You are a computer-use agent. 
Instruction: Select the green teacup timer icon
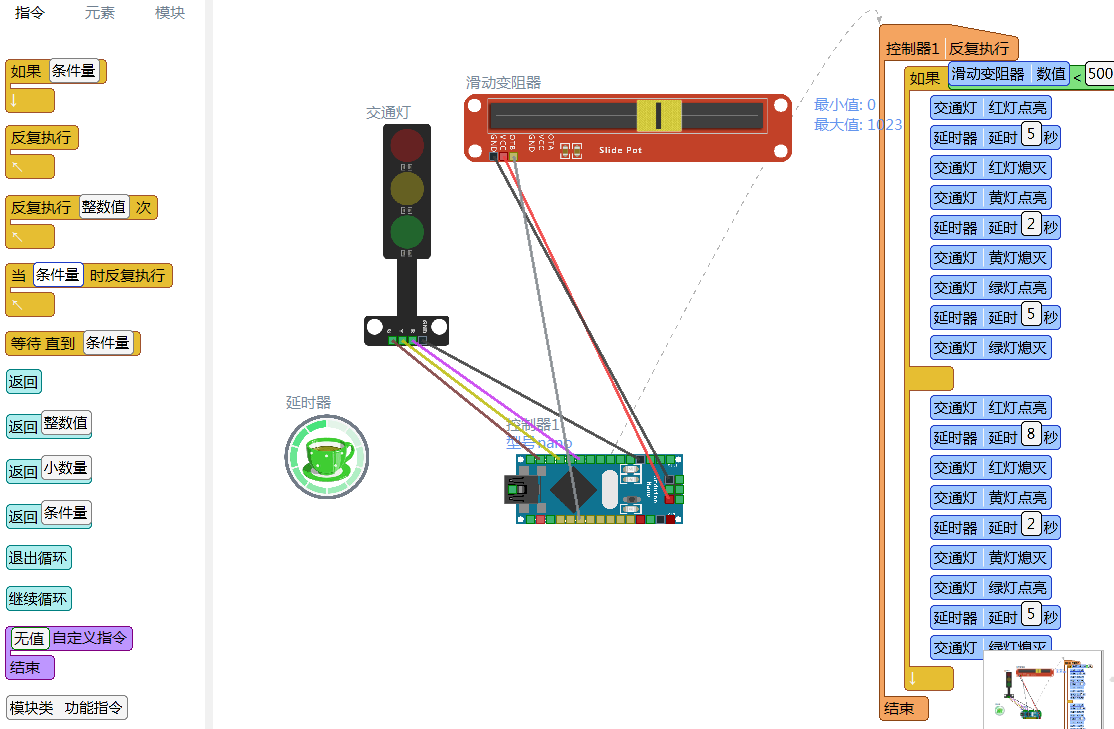pyautogui.click(x=326, y=457)
